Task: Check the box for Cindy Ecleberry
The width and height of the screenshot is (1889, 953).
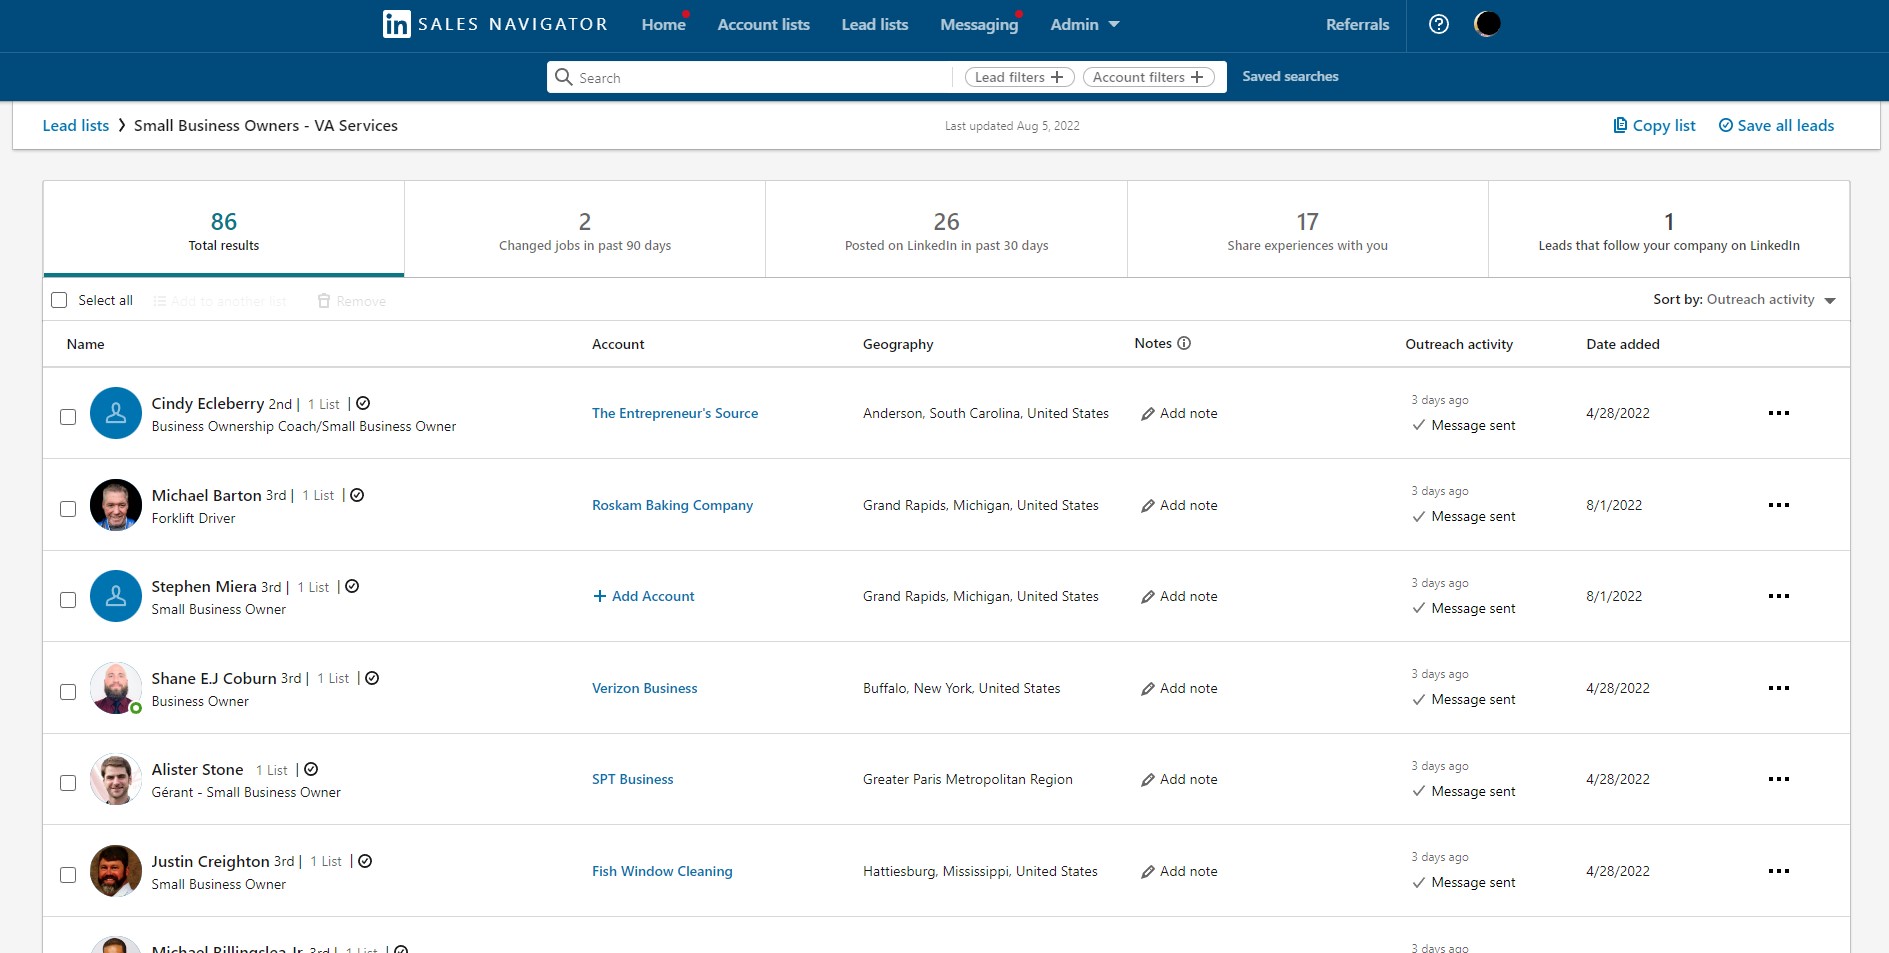Action: [x=68, y=417]
